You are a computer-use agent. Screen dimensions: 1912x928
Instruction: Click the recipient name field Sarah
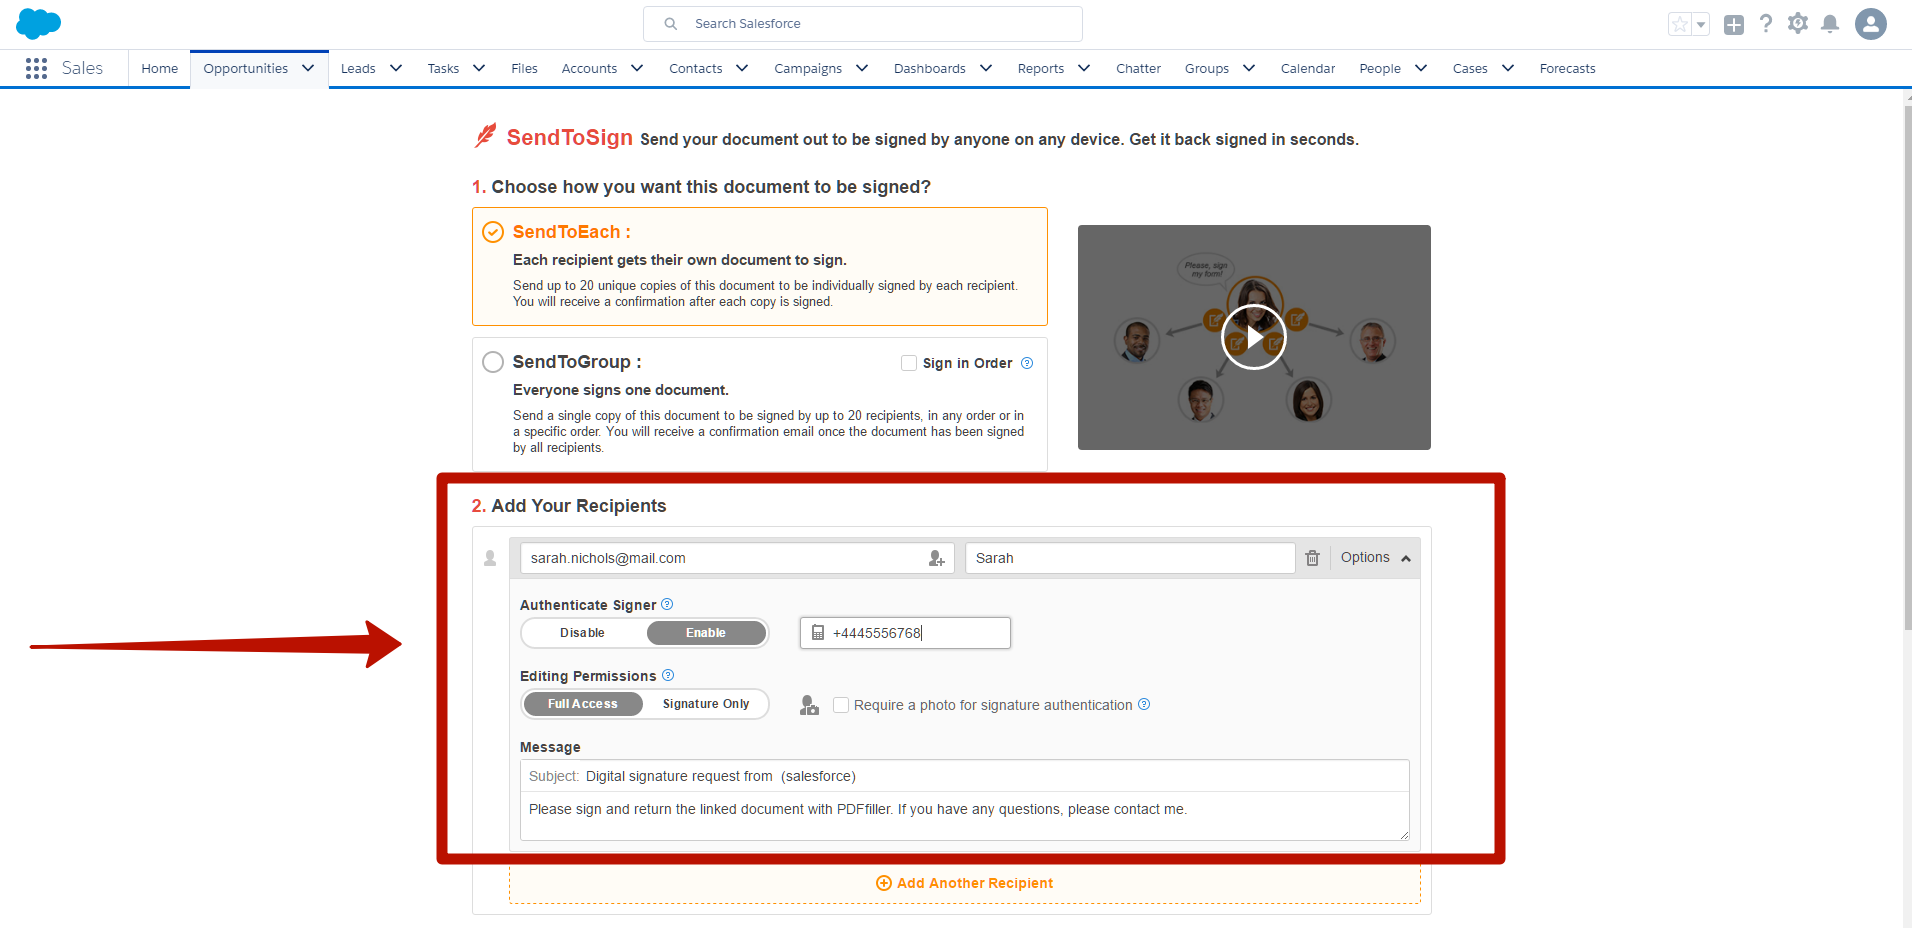[x=1130, y=558]
